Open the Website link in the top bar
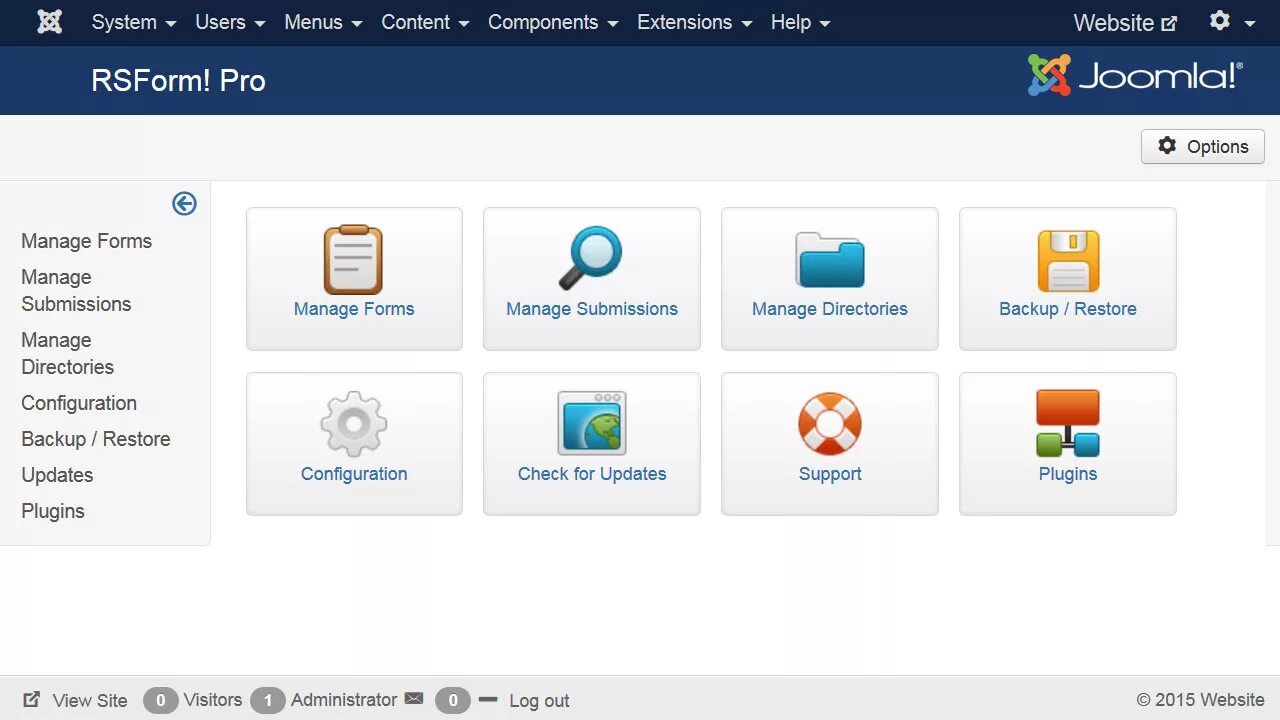The width and height of the screenshot is (1280, 720). click(1124, 23)
